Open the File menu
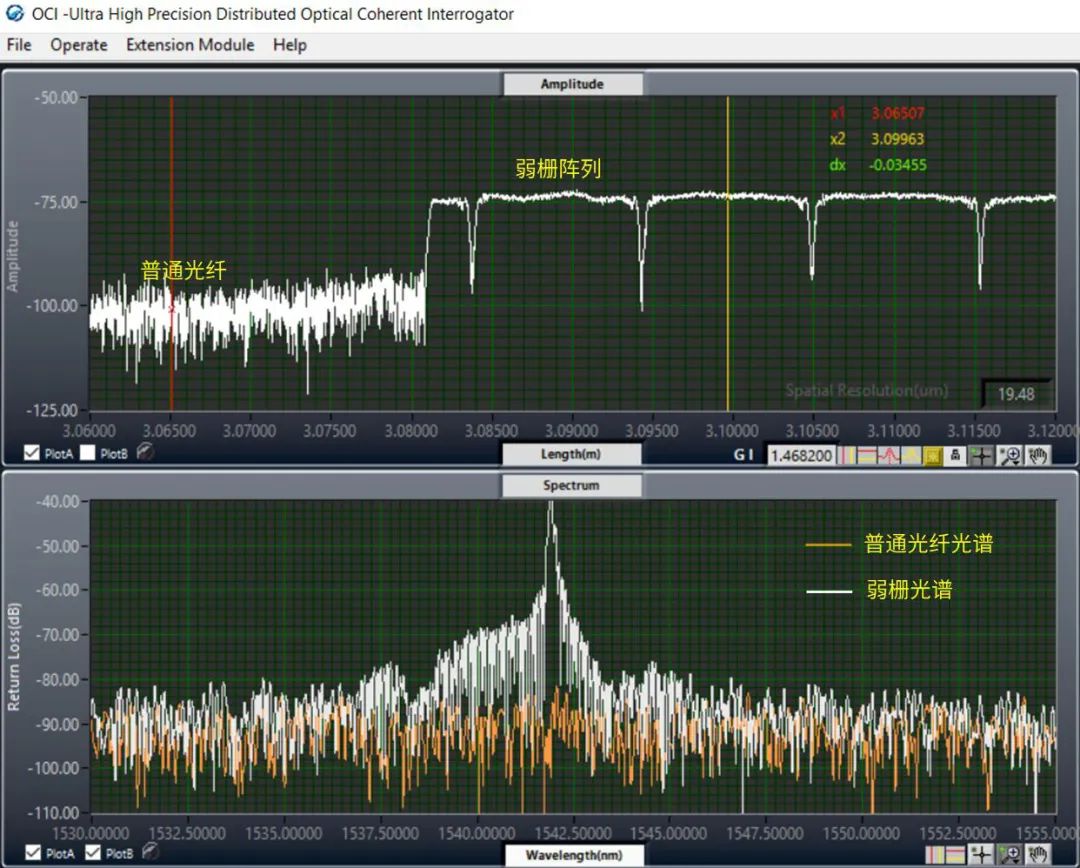Screen dimensions: 1080x868 [x=19, y=45]
